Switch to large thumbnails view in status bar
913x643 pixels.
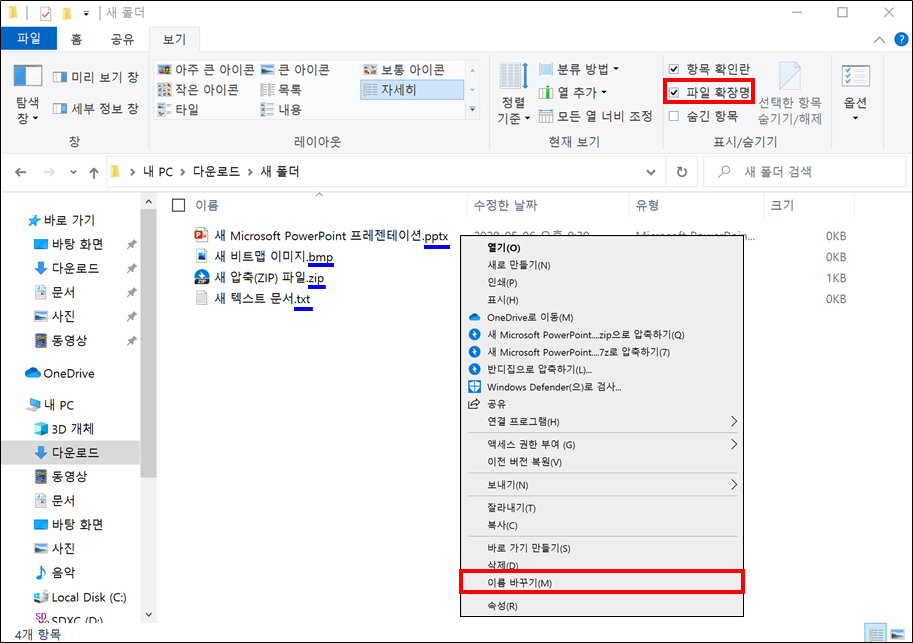[x=897, y=634]
